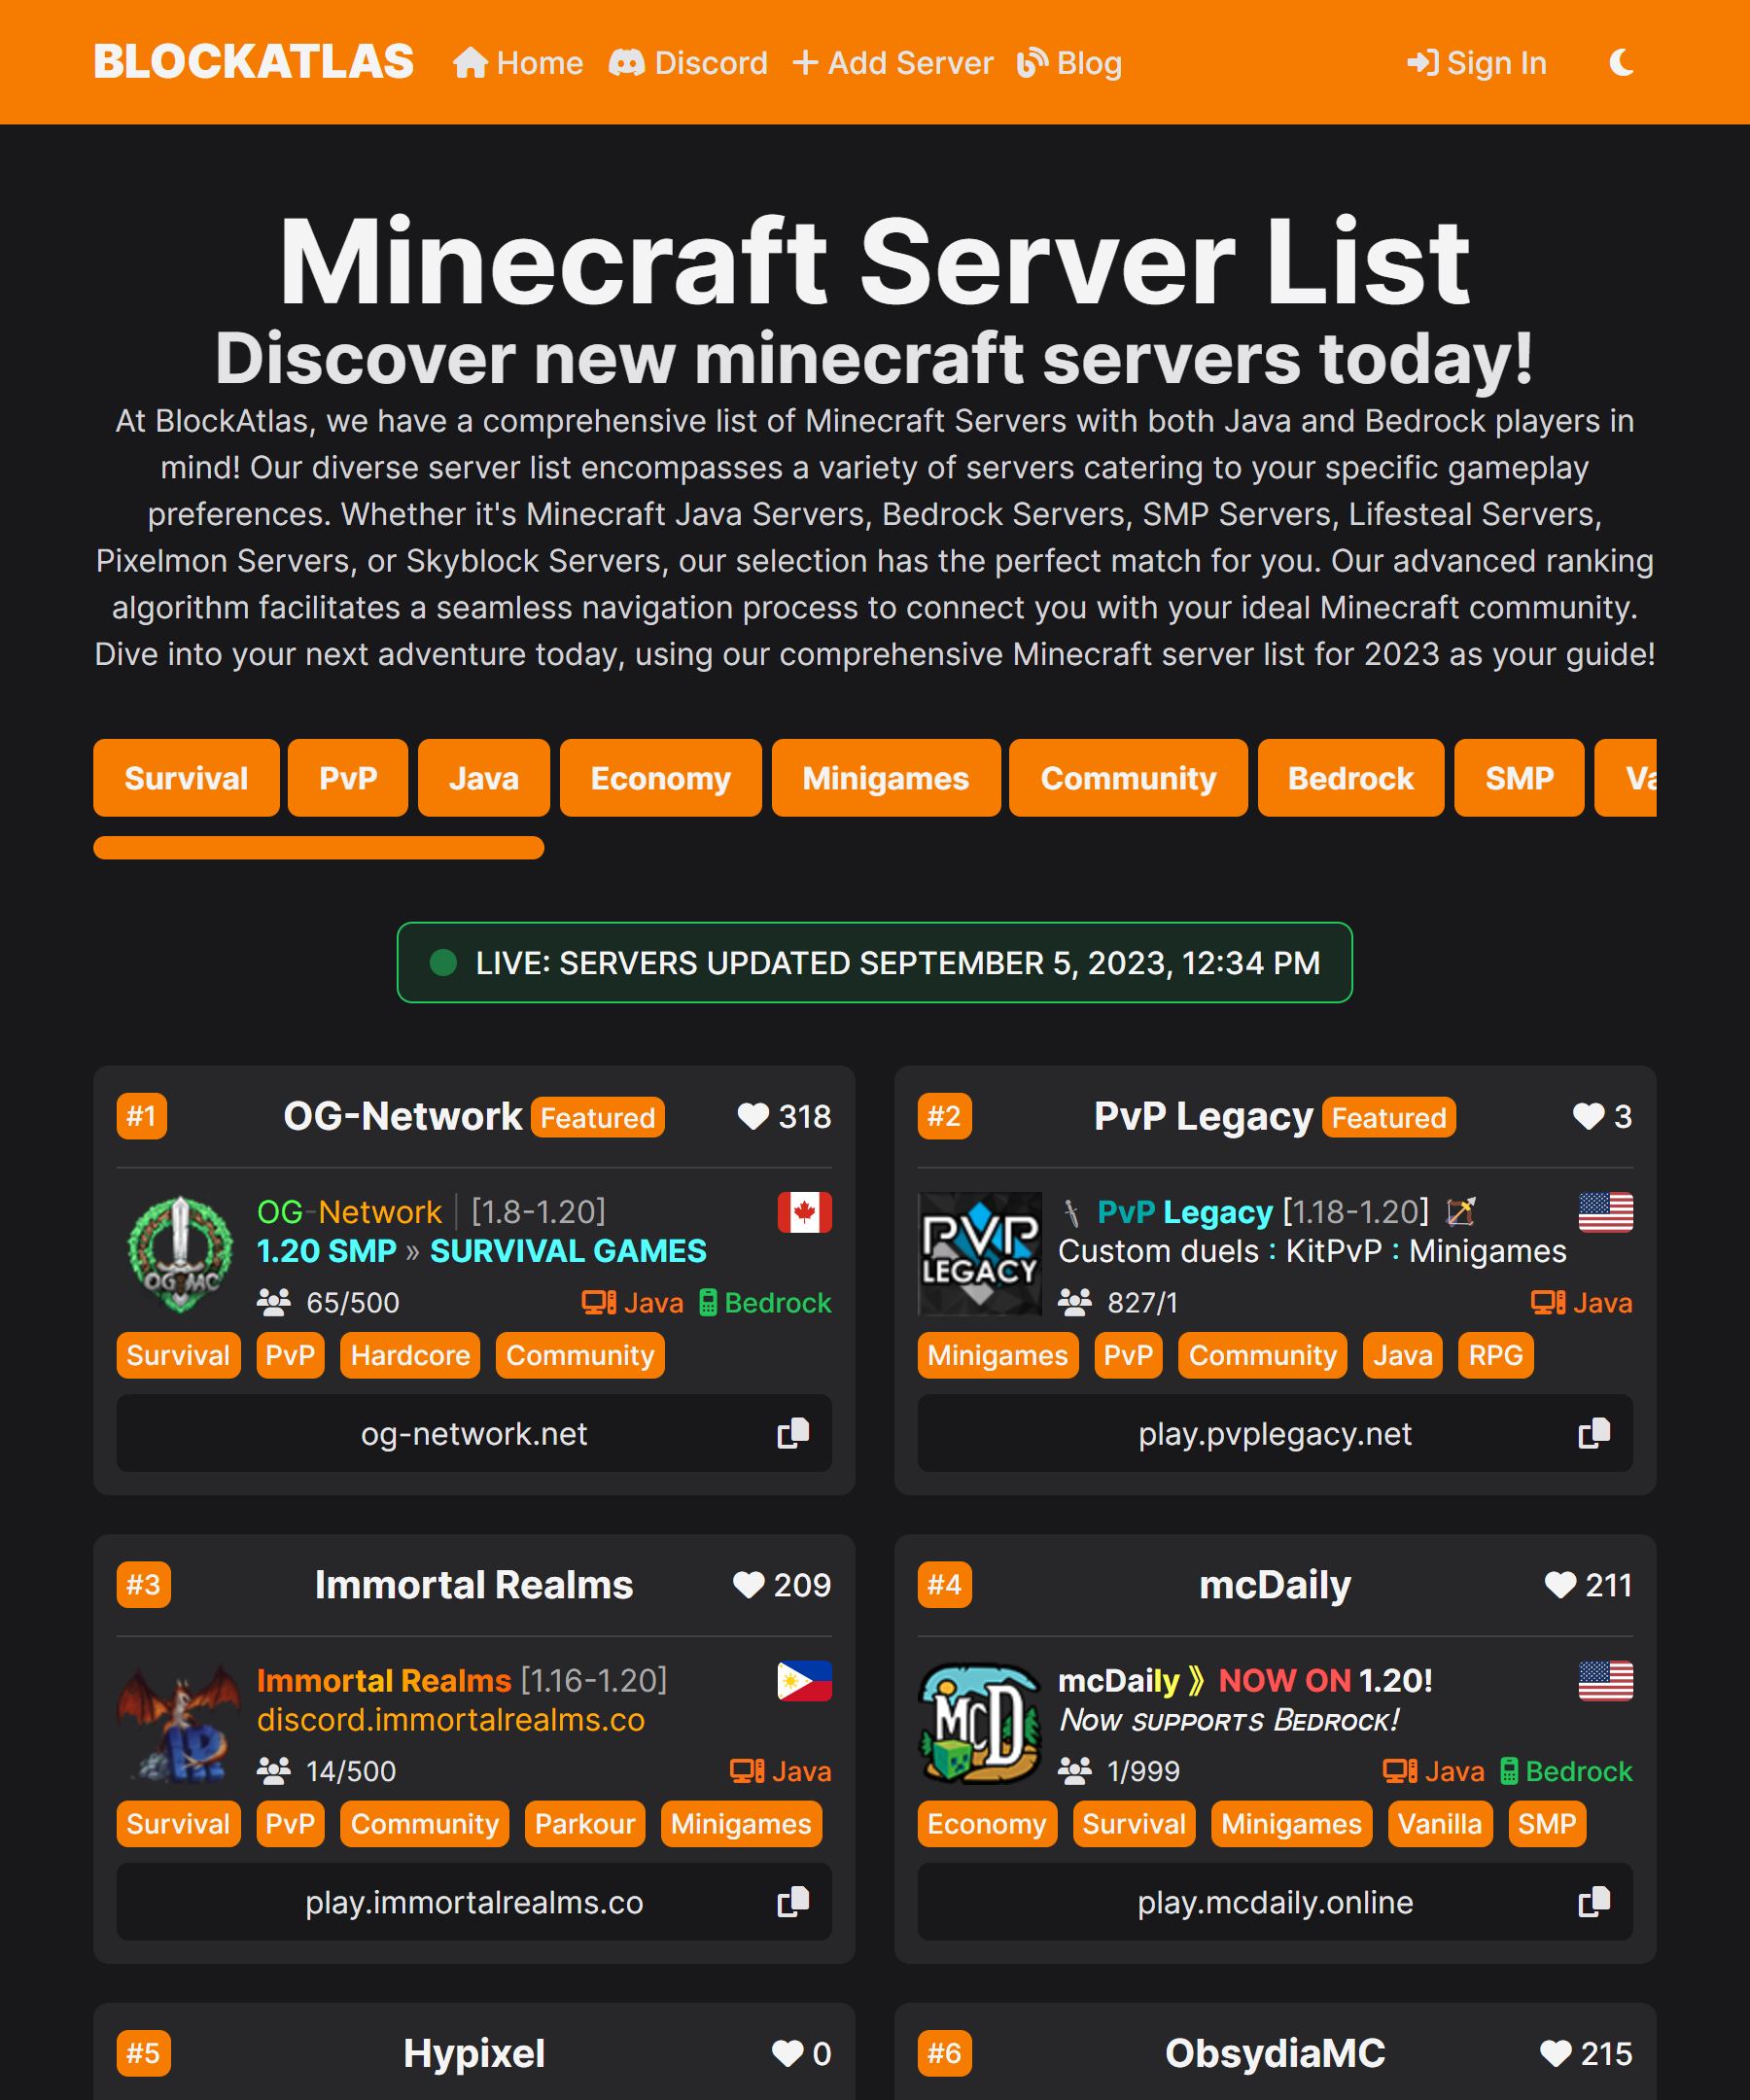The image size is (1750, 2100).
Task: Open the Discord navigation link
Action: 688,63
